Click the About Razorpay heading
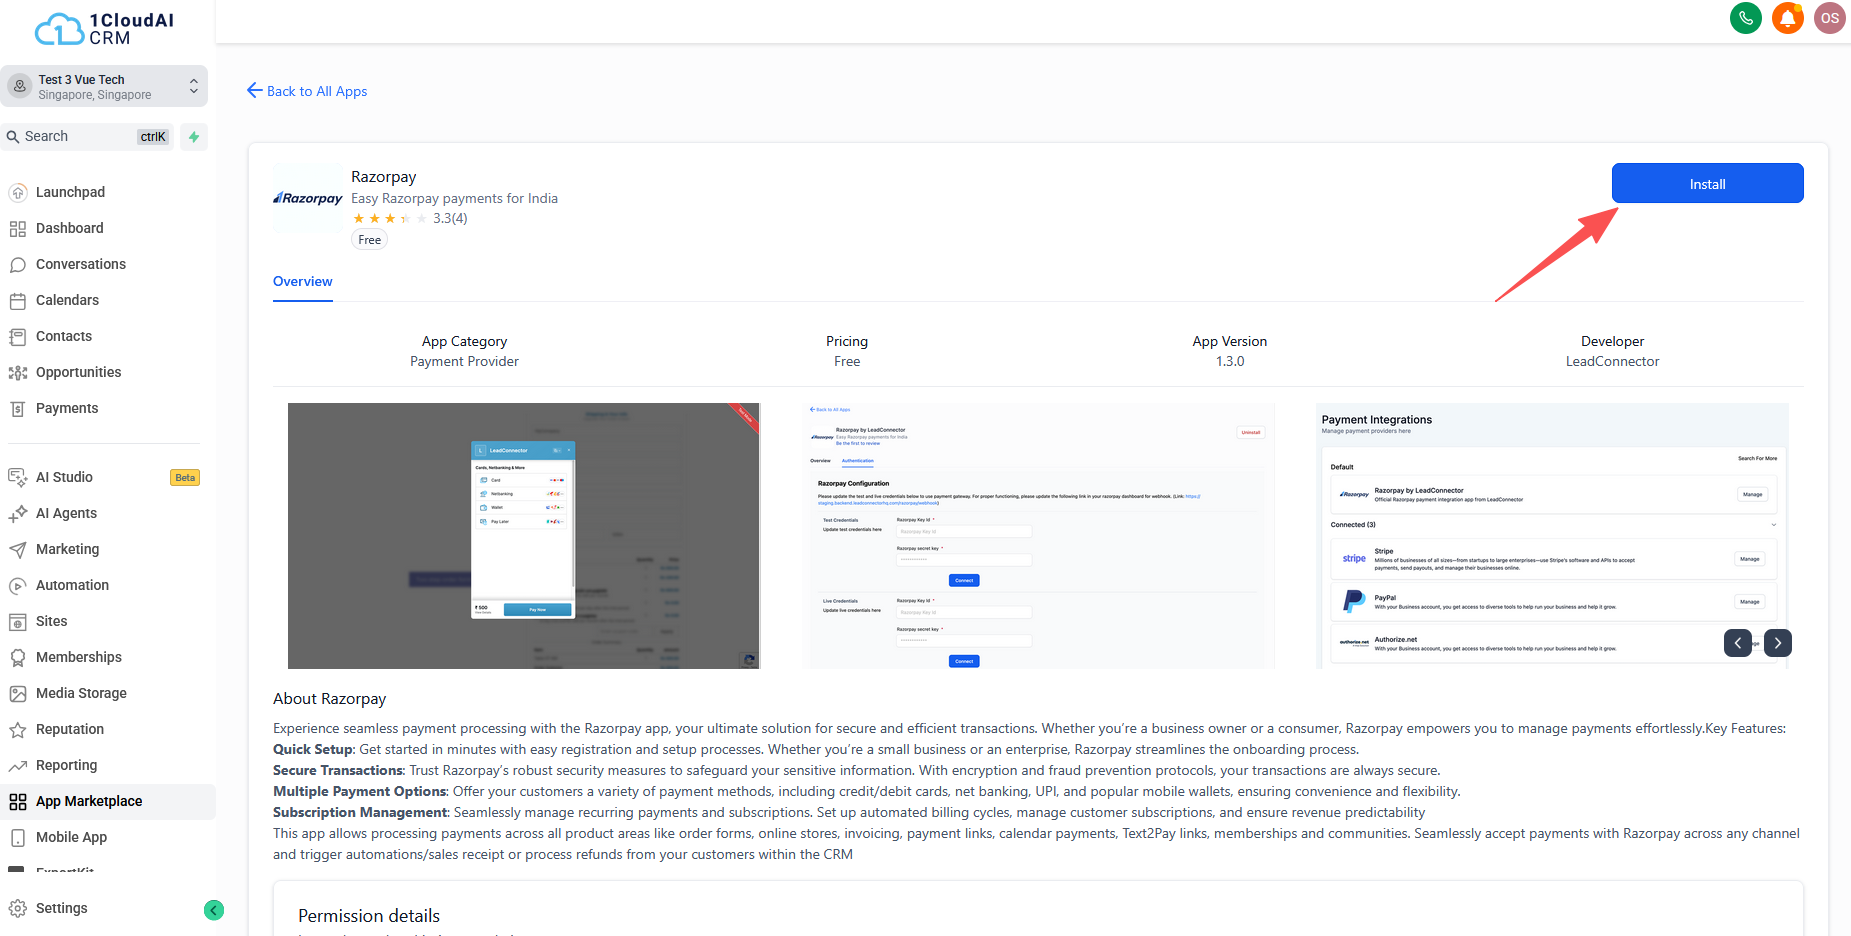This screenshot has width=1851, height=936. 329,699
